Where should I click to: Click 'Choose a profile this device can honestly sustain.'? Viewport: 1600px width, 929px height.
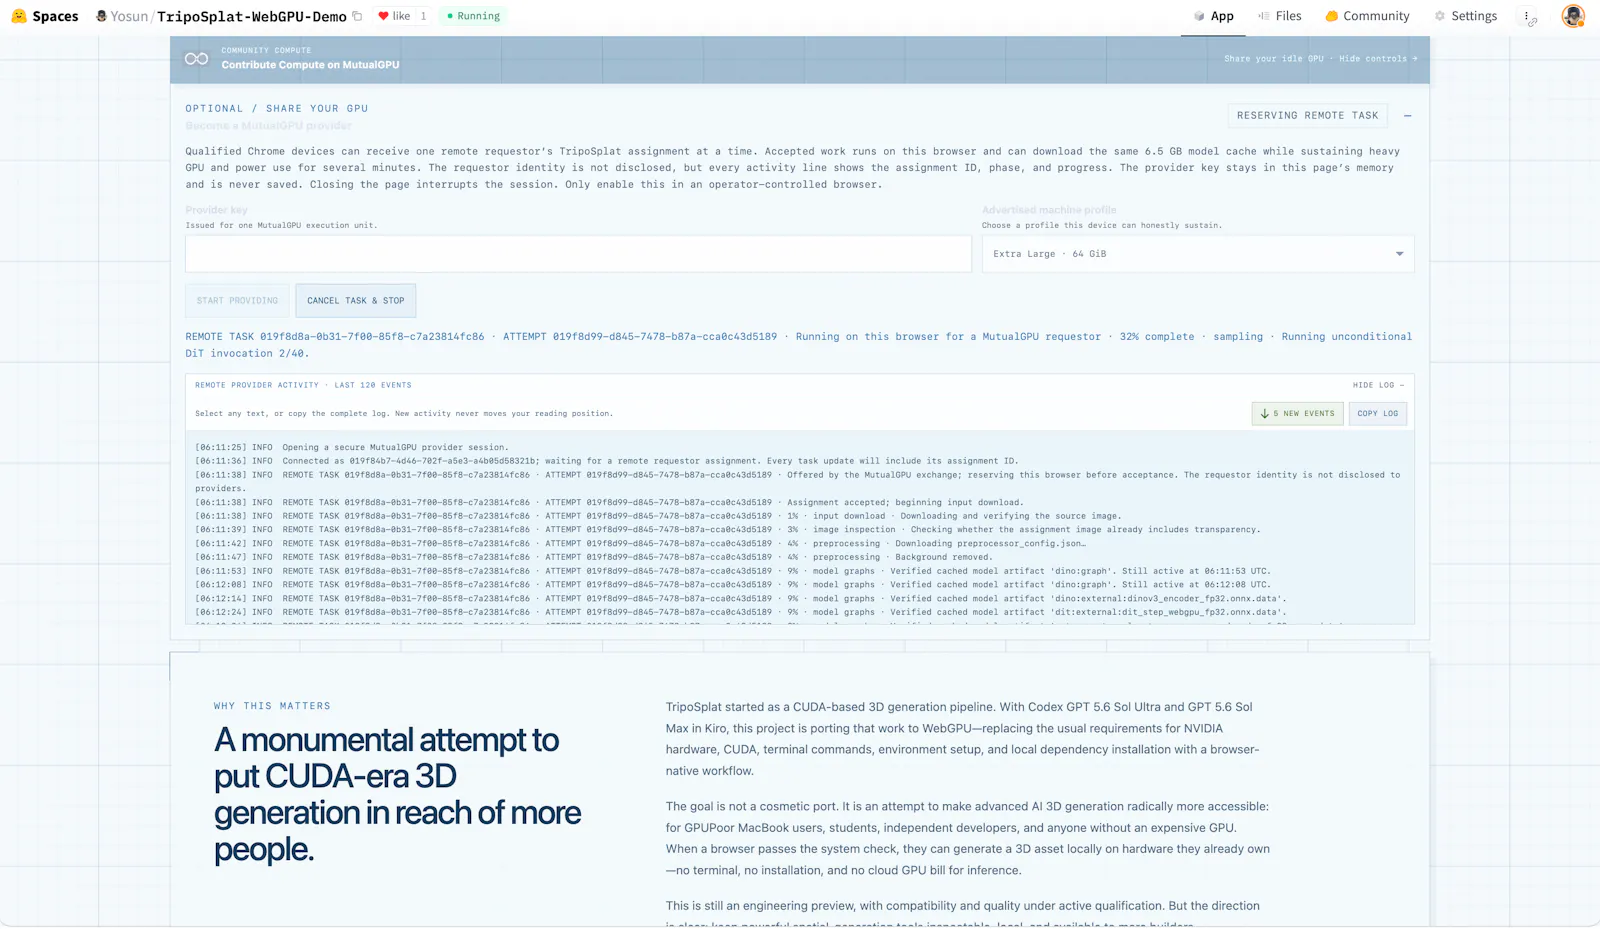tap(1102, 226)
